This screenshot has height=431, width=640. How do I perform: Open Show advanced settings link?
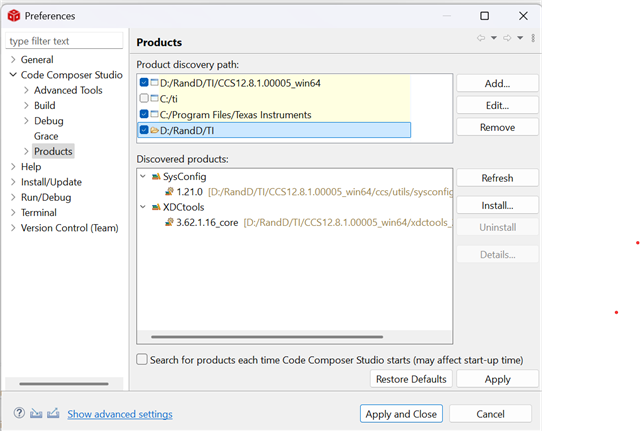coord(120,414)
